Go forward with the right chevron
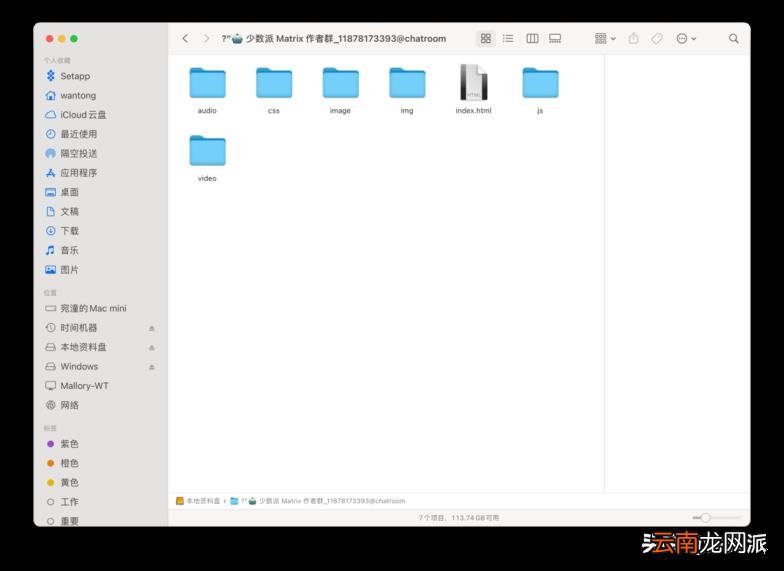Viewport: 784px width, 571px height. [206, 38]
